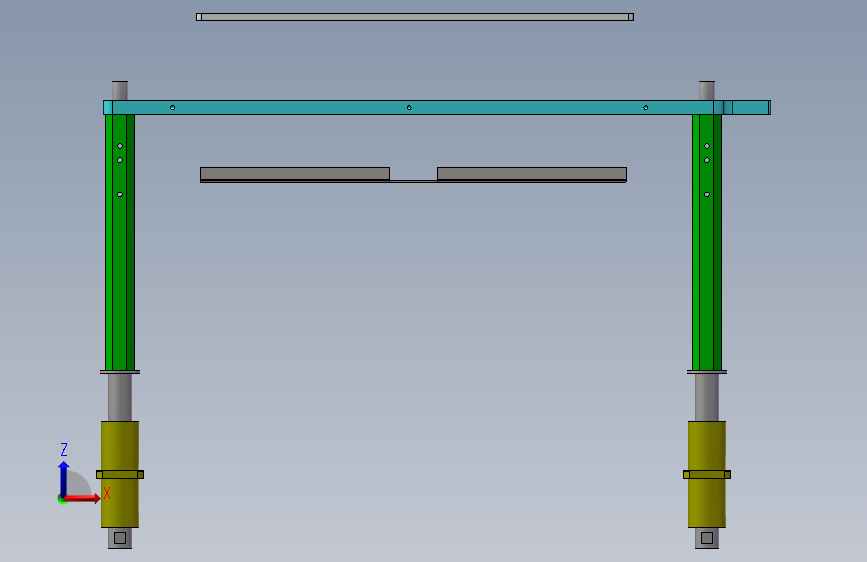Select the right green vertical column
Viewport: 867px width, 562px height.
click(x=707, y=242)
